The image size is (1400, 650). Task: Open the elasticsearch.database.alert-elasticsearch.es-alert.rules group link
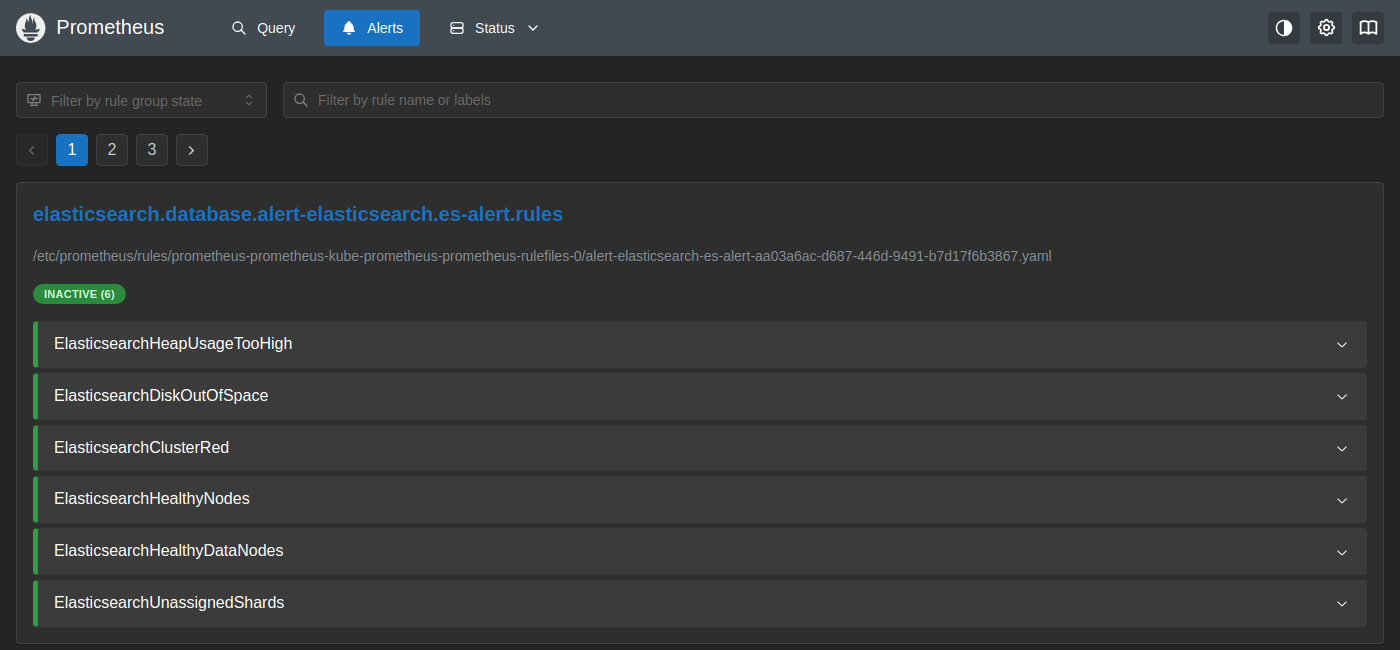coord(298,214)
